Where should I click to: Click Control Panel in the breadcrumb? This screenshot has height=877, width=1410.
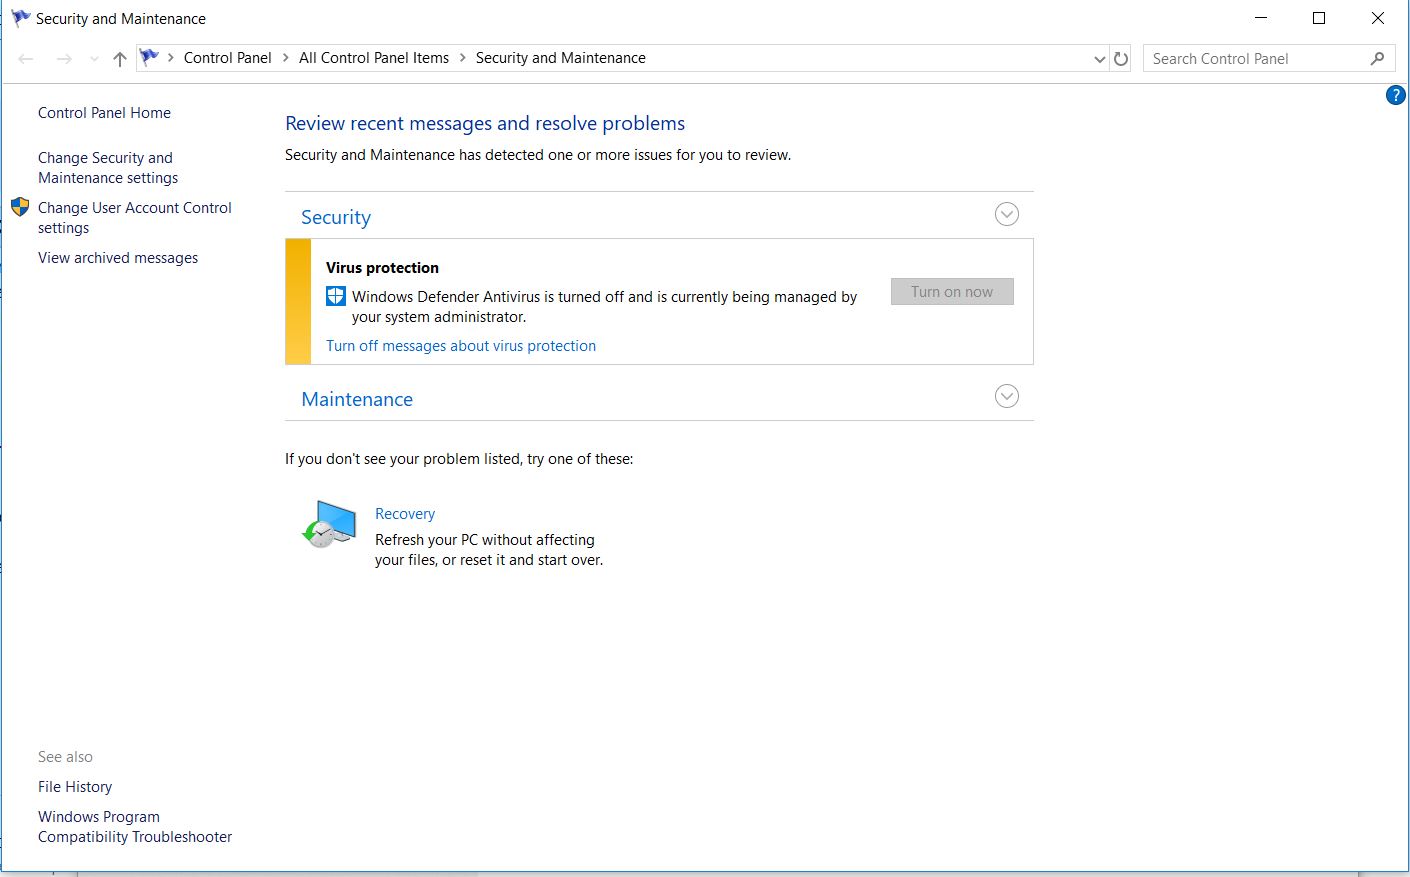228,58
